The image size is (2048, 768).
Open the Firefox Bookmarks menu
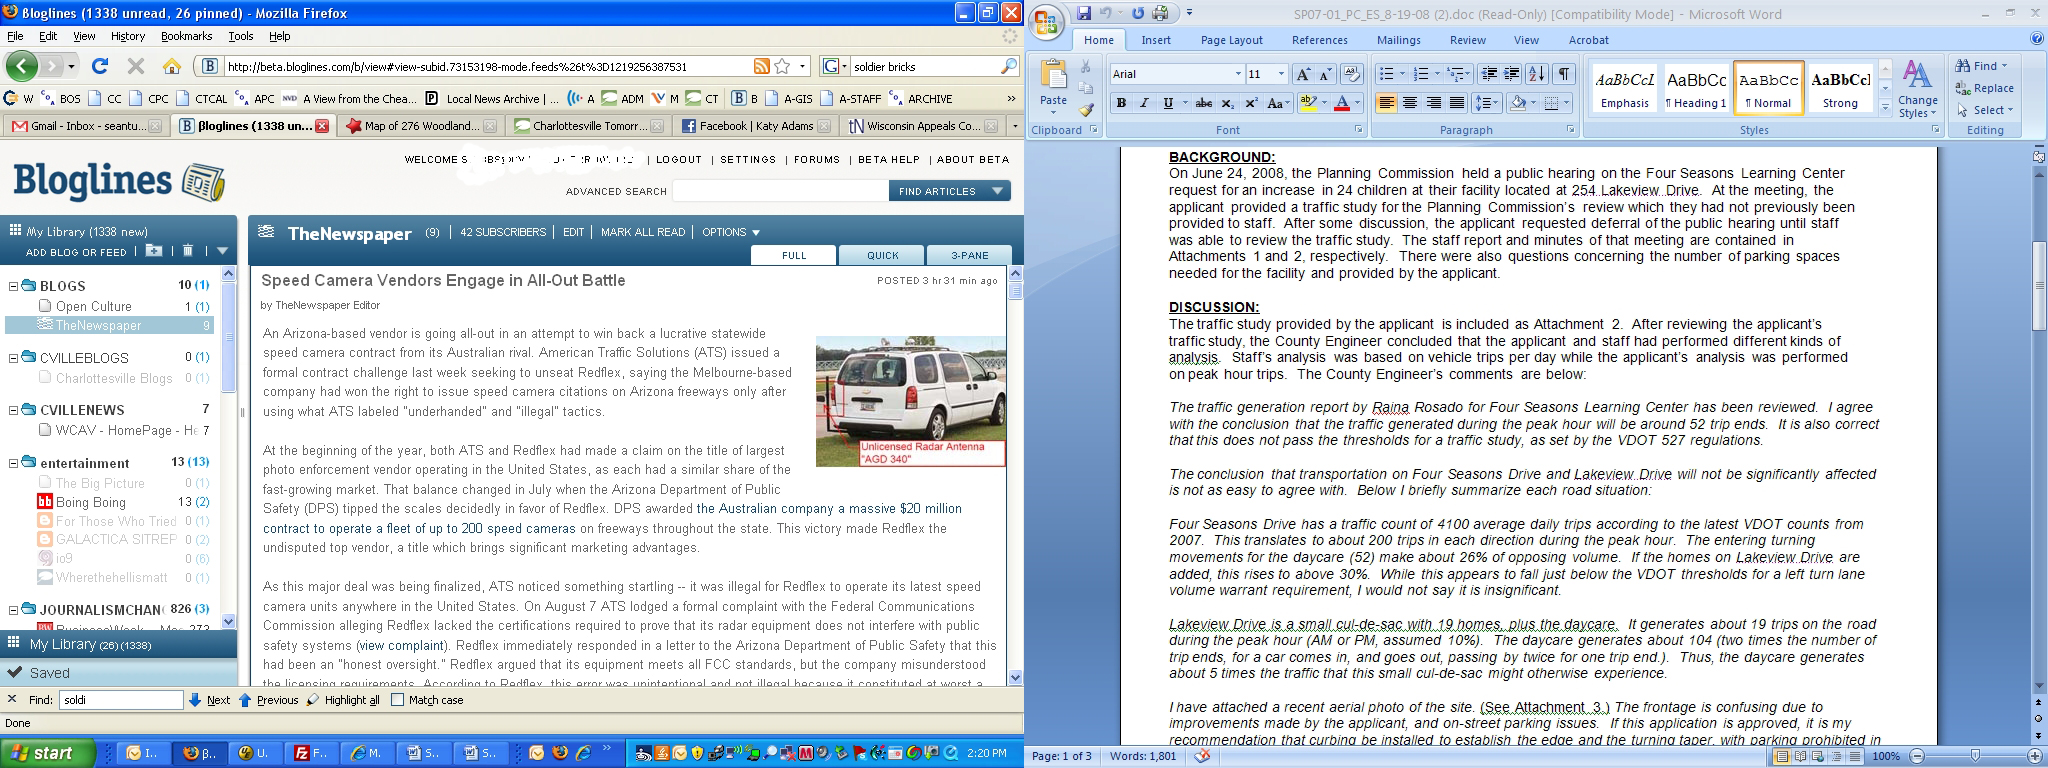tap(186, 36)
